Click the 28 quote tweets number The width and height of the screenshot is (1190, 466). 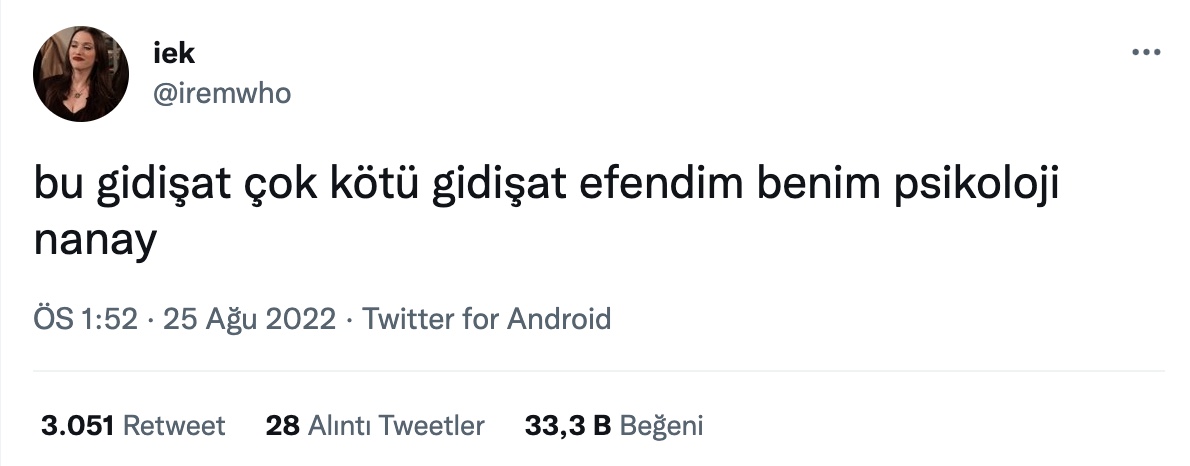pos(282,426)
